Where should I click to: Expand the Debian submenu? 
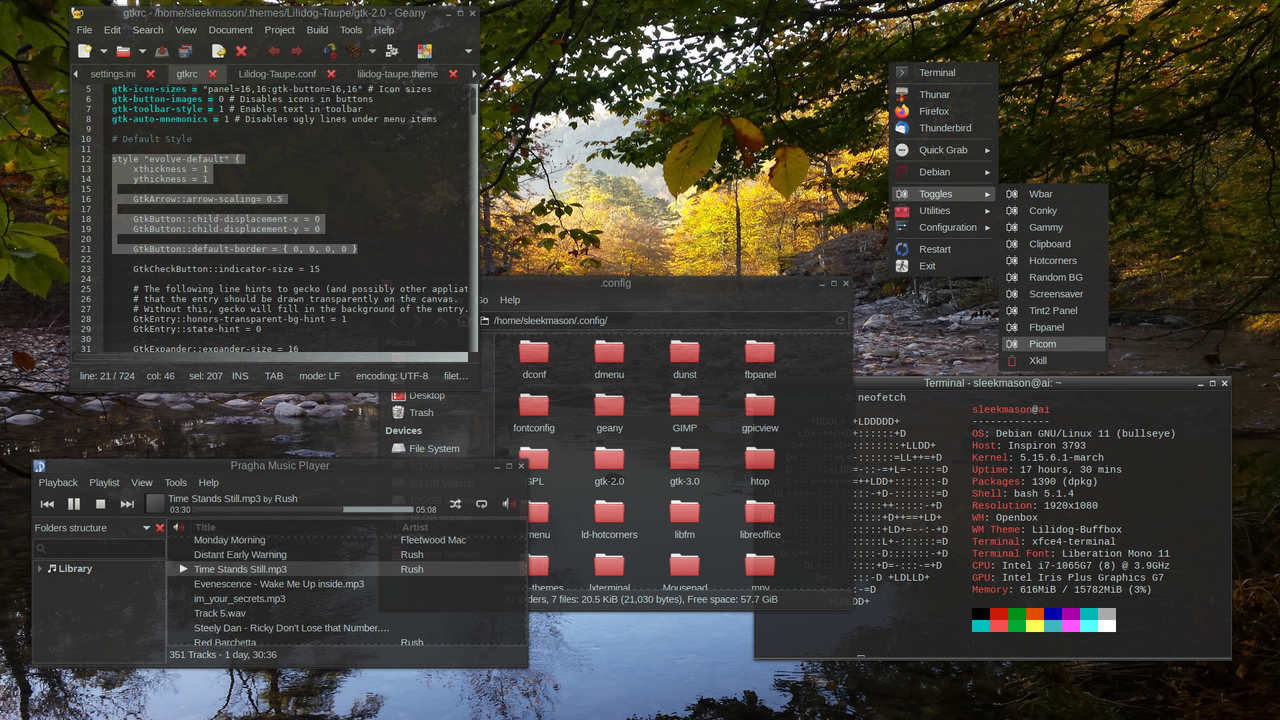(944, 172)
